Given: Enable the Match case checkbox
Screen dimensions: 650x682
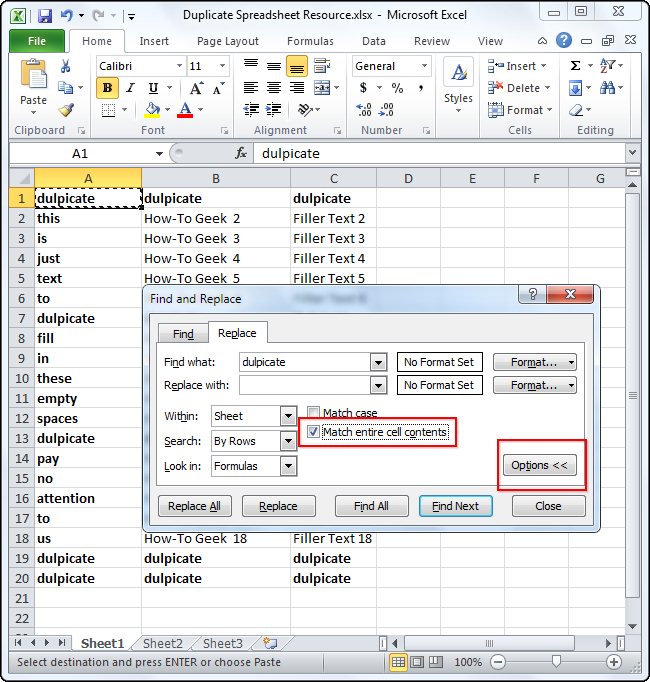Looking at the screenshot, I should tap(313, 411).
